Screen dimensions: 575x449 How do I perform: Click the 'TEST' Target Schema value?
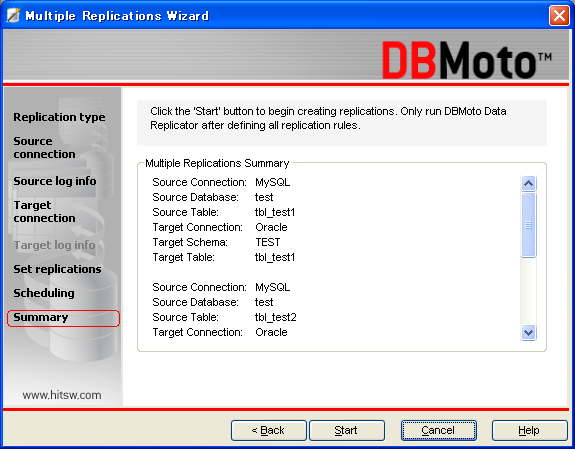(268, 242)
